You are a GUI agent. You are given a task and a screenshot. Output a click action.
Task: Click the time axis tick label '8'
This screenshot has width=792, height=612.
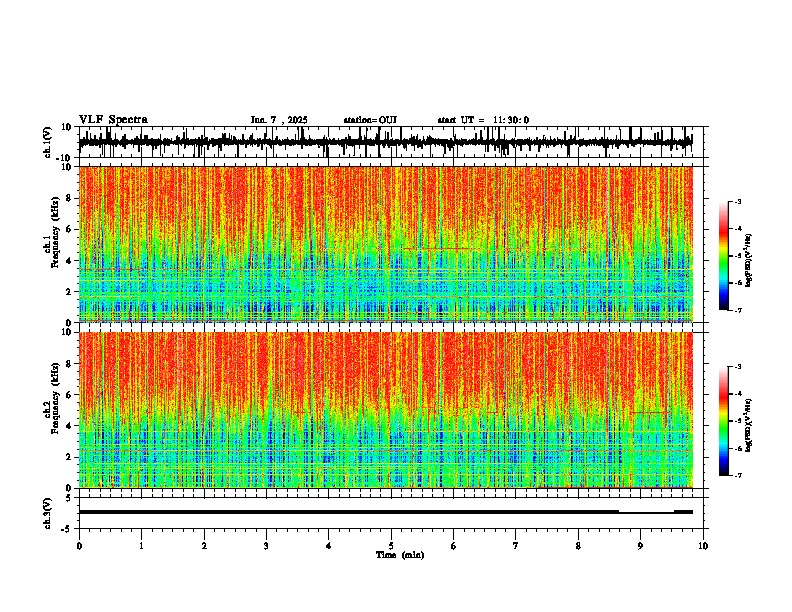(578, 546)
